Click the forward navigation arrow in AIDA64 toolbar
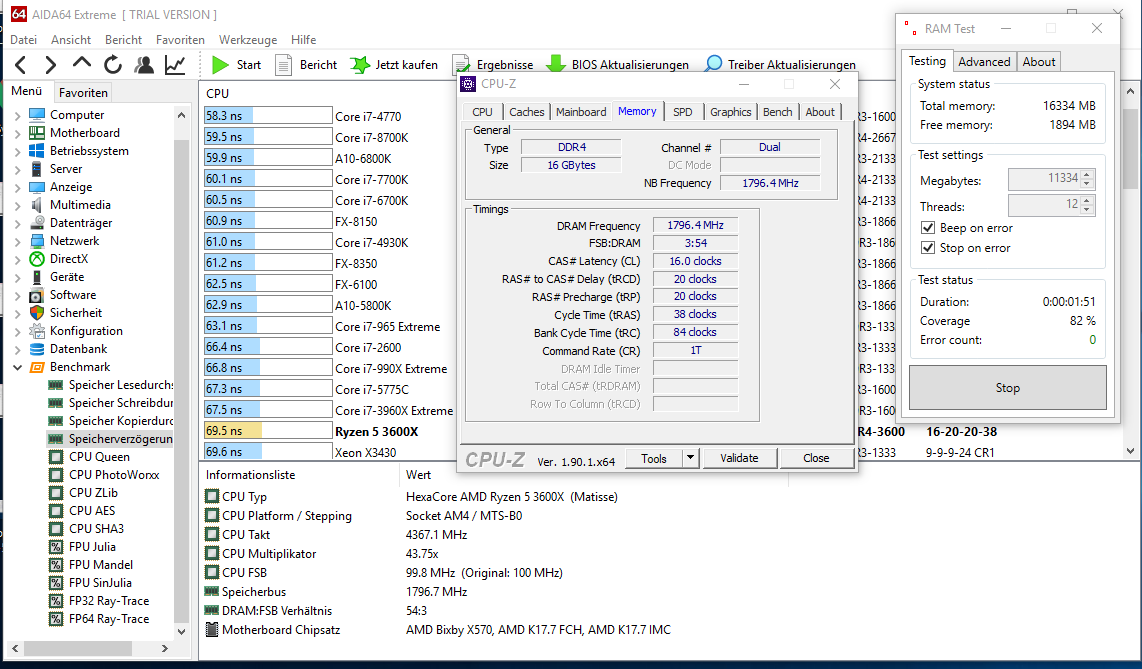The image size is (1142, 669). point(50,65)
